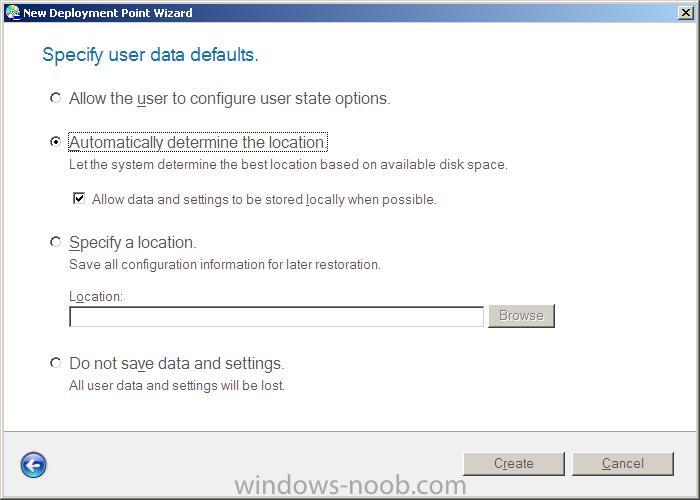This screenshot has width=700, height=500.
Task: Click the "Do not save data and settings" label
Action: [x=176, y=364]
